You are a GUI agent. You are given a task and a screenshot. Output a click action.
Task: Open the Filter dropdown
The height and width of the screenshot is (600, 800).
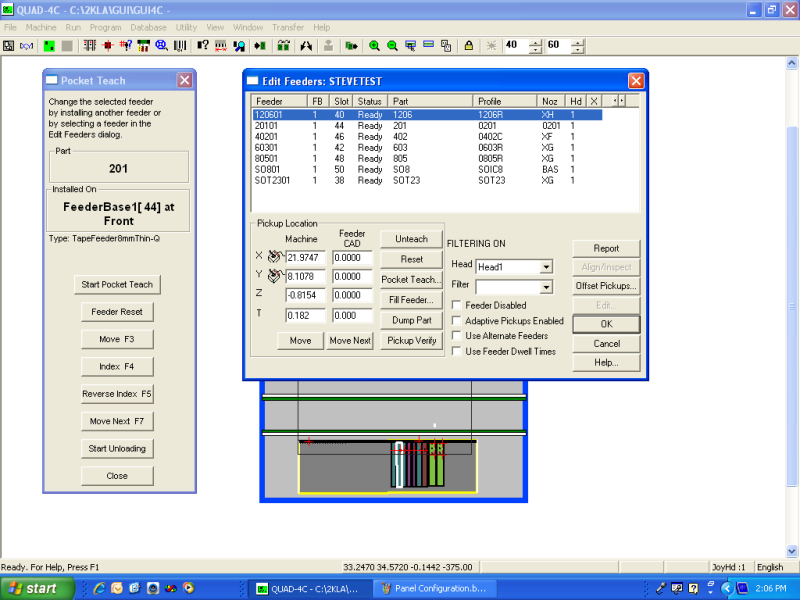coord(546,287)
